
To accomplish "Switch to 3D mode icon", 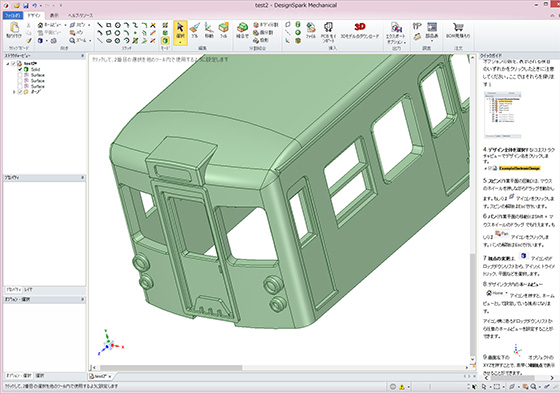I will pos(165,41).
